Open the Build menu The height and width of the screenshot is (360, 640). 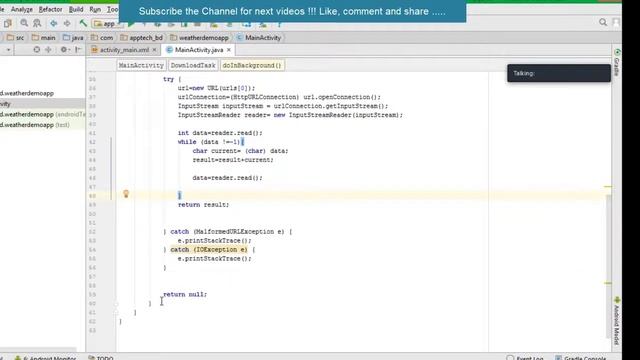pyautogui.click(x=76, y=9)
